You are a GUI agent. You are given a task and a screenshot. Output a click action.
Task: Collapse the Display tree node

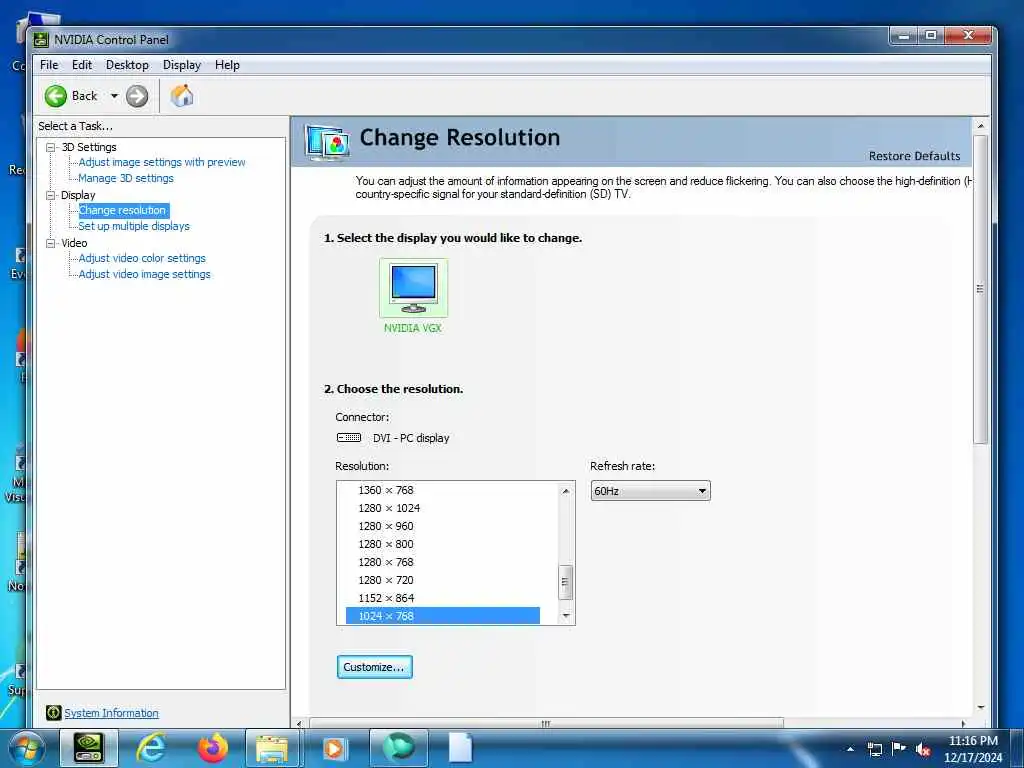(50, 195)
